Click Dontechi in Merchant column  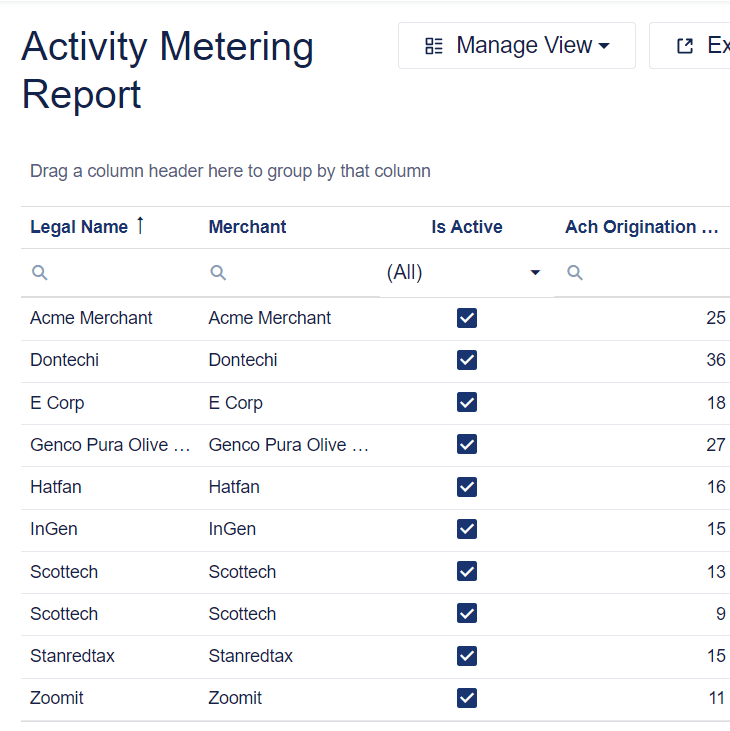tap(243, 360)
